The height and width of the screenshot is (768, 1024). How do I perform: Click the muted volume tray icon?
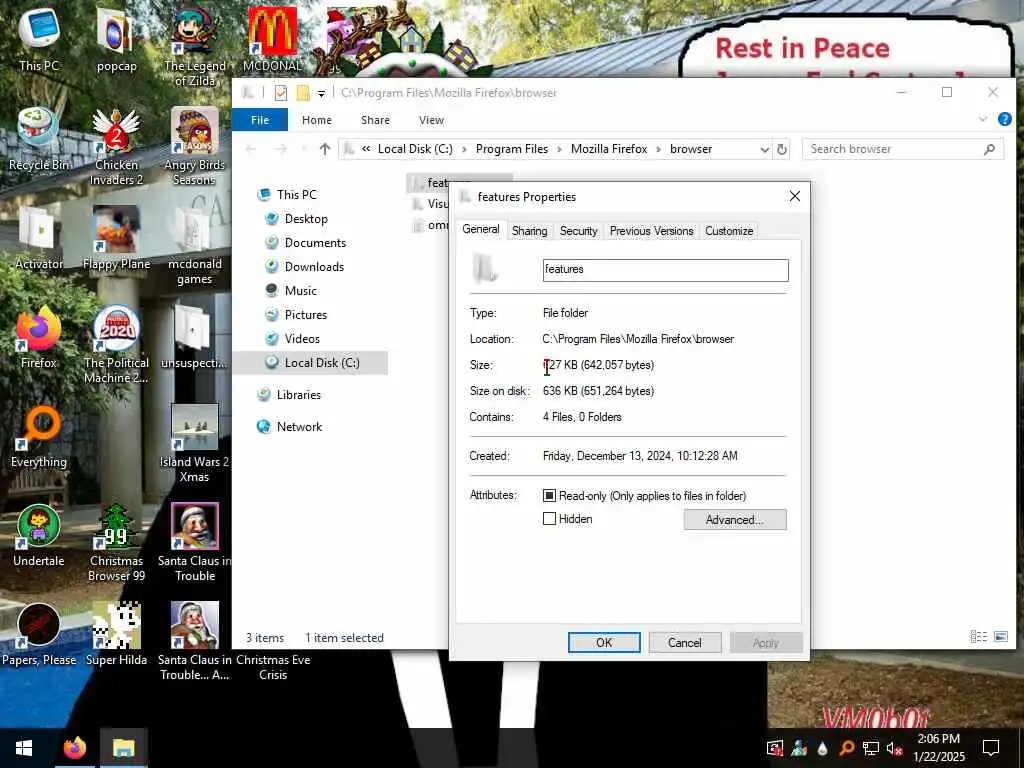coord(894,748)
